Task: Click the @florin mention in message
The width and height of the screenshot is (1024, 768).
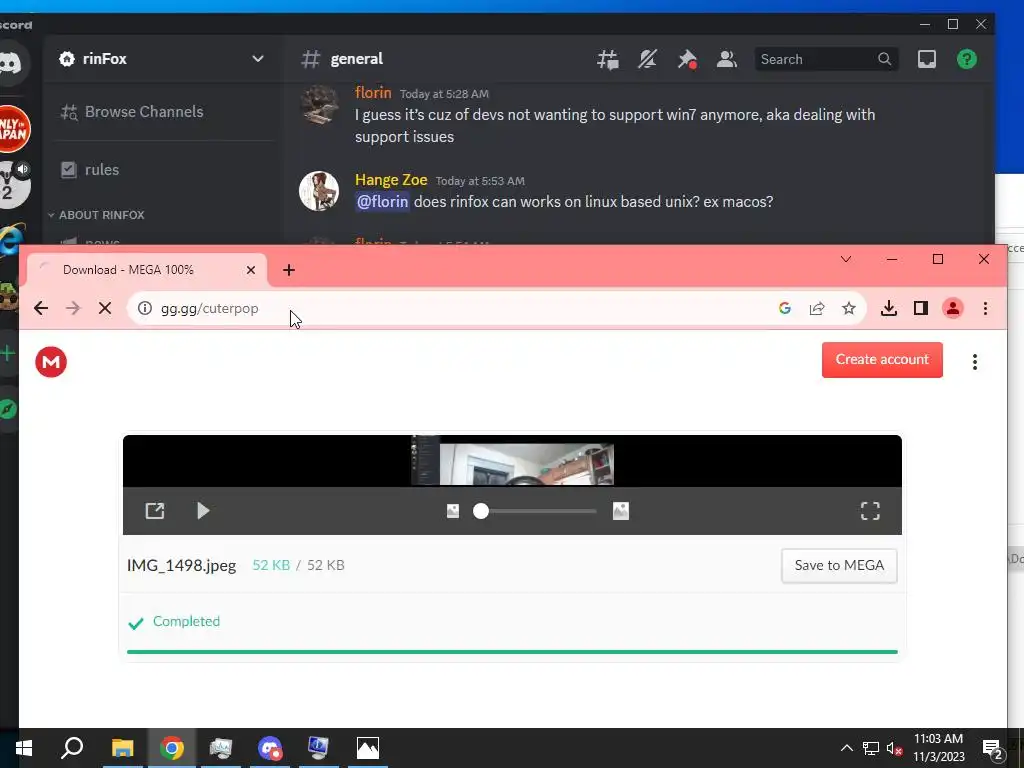Action: [382, 202]
